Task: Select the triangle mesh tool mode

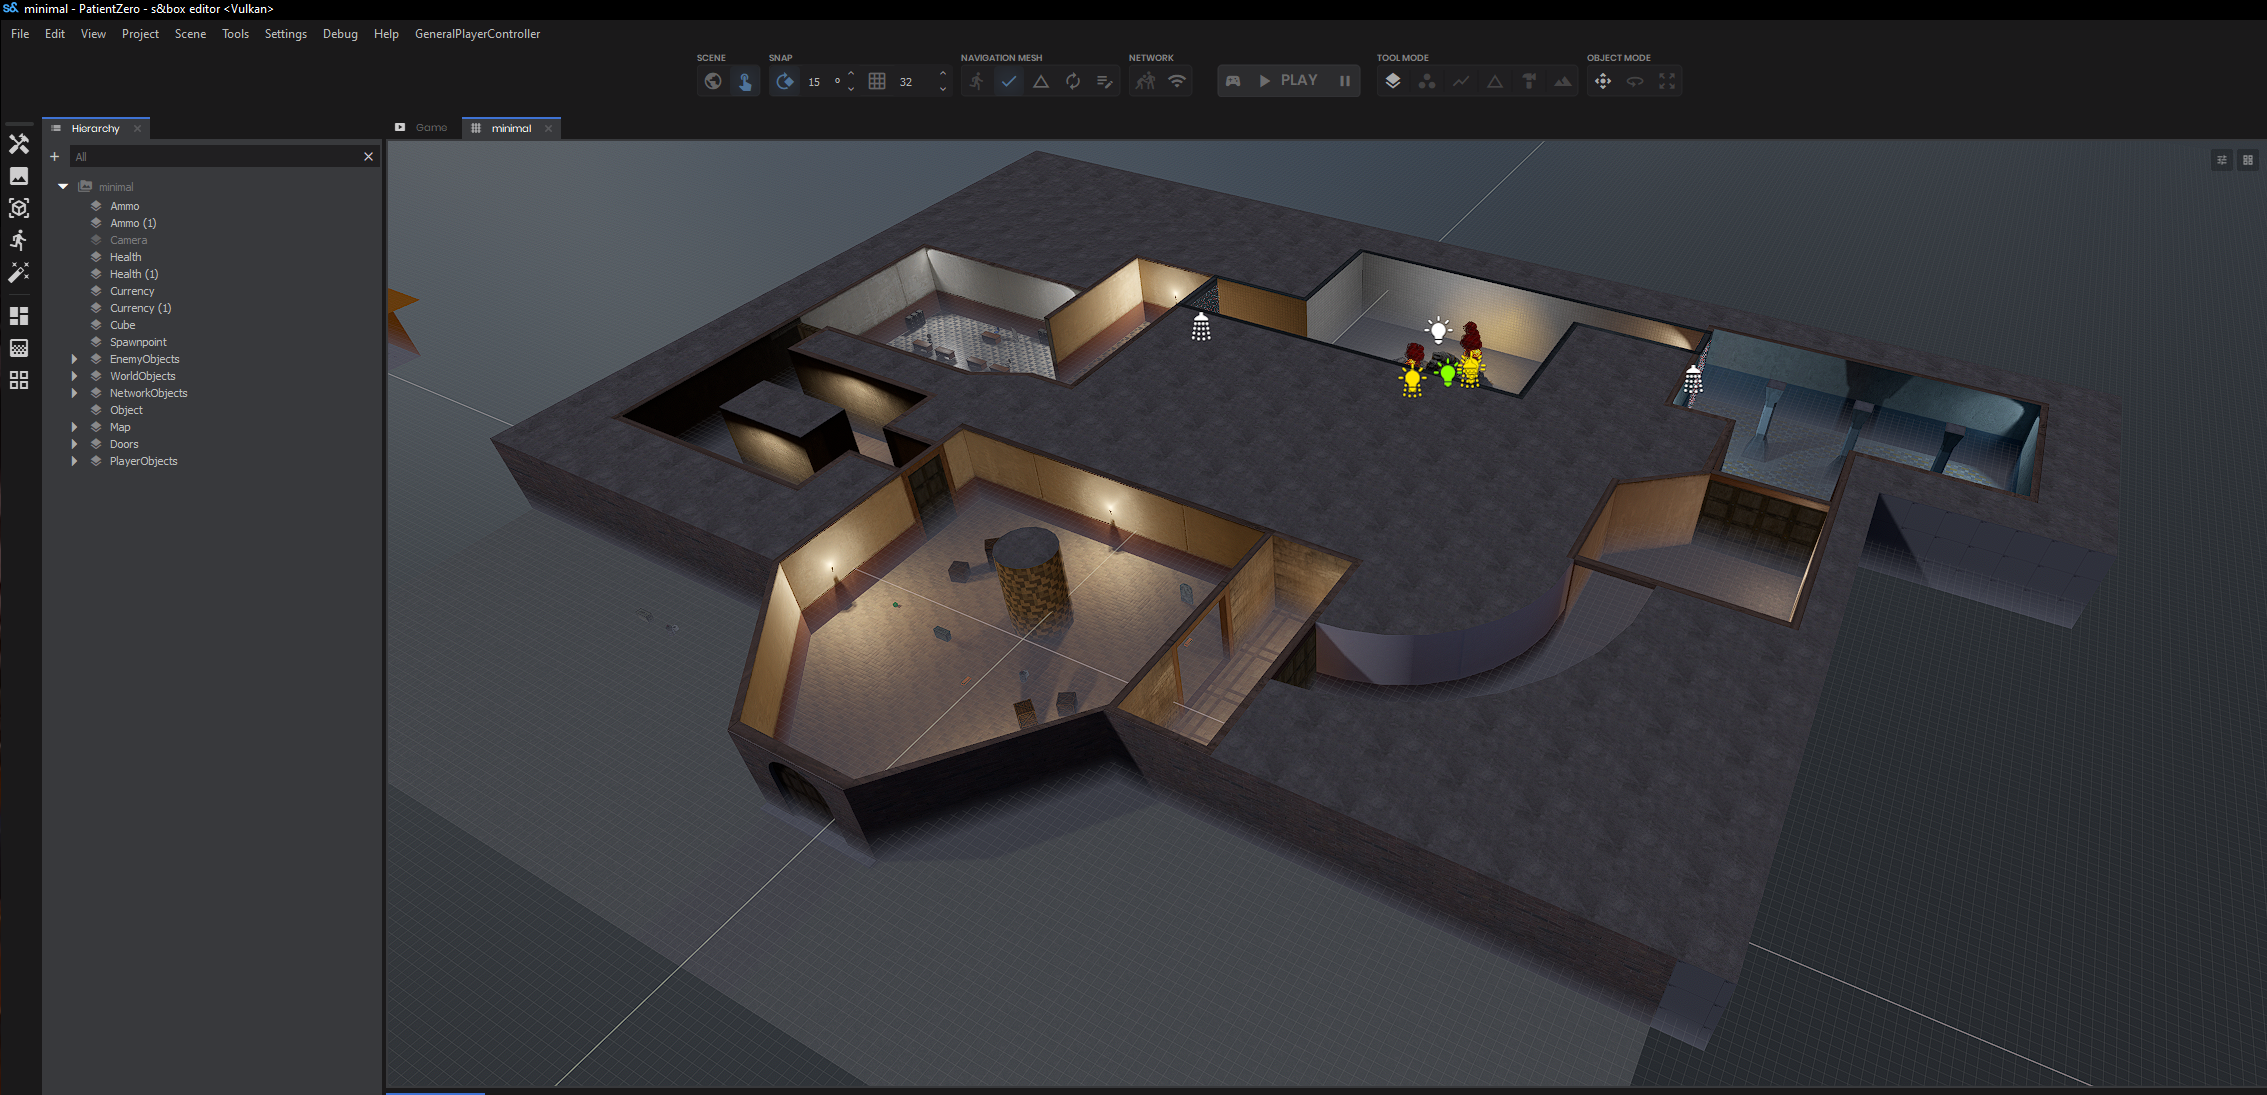Action: [x=1495, y=81]
